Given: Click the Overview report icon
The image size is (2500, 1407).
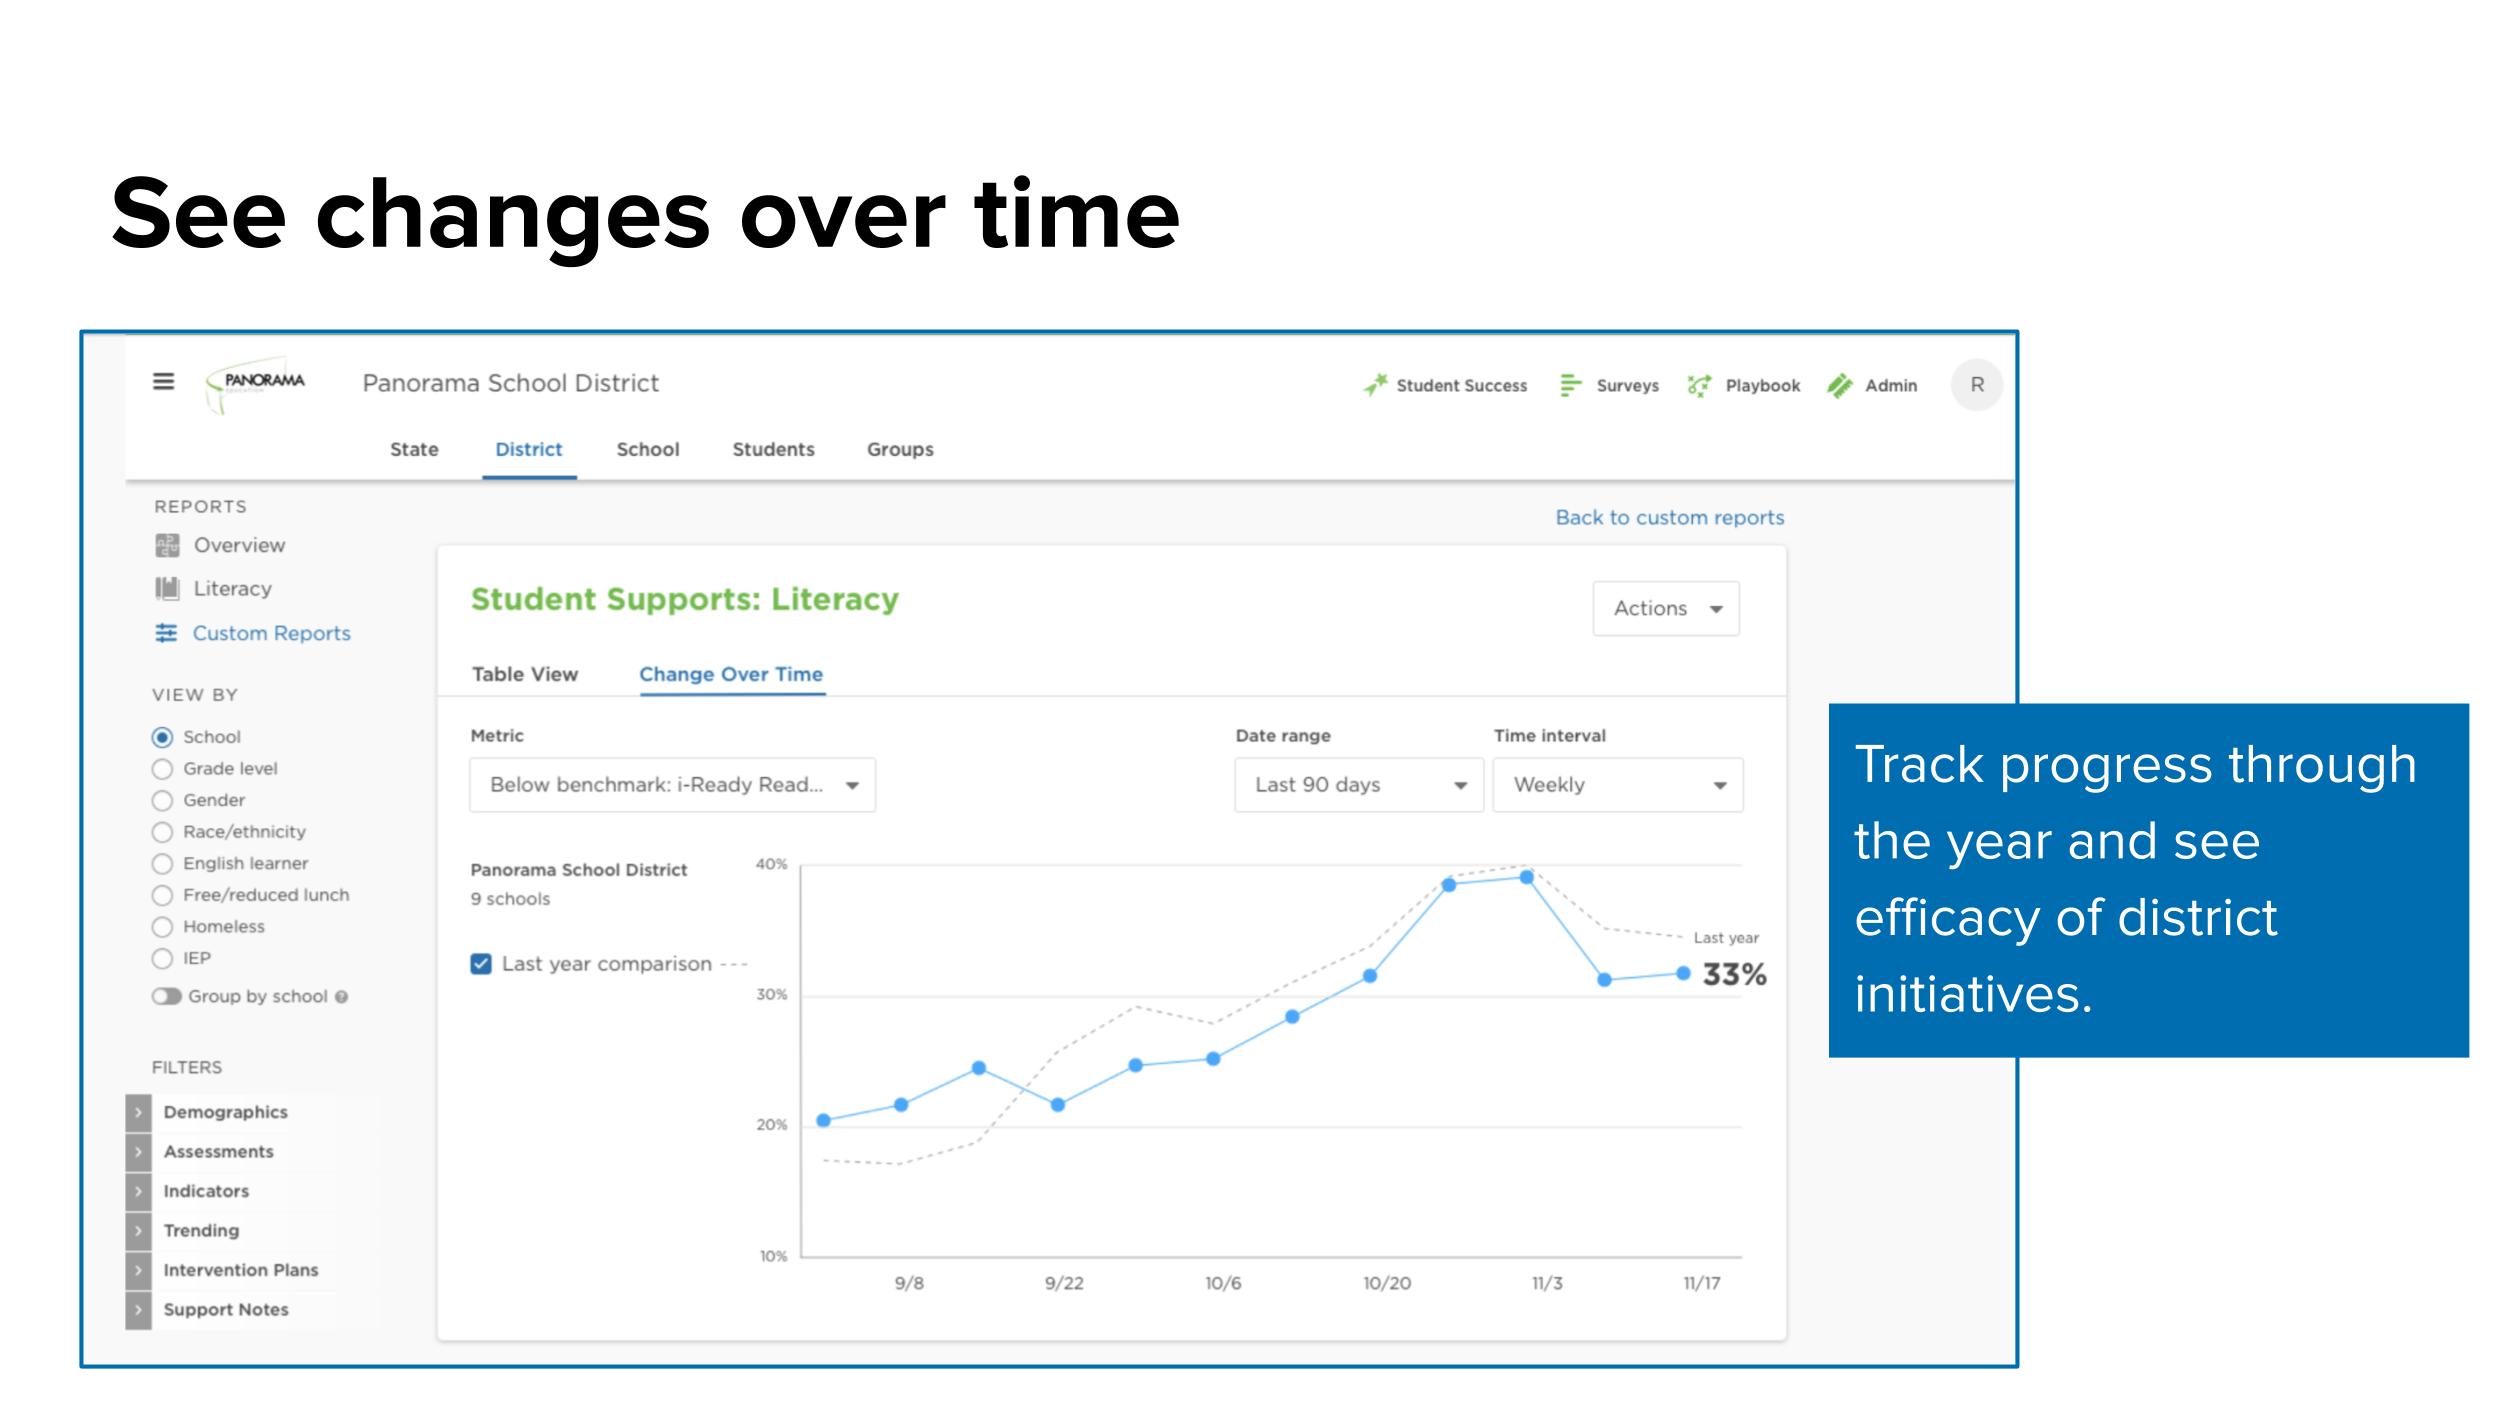Looking at the screenshot, I should pos(167,545).
